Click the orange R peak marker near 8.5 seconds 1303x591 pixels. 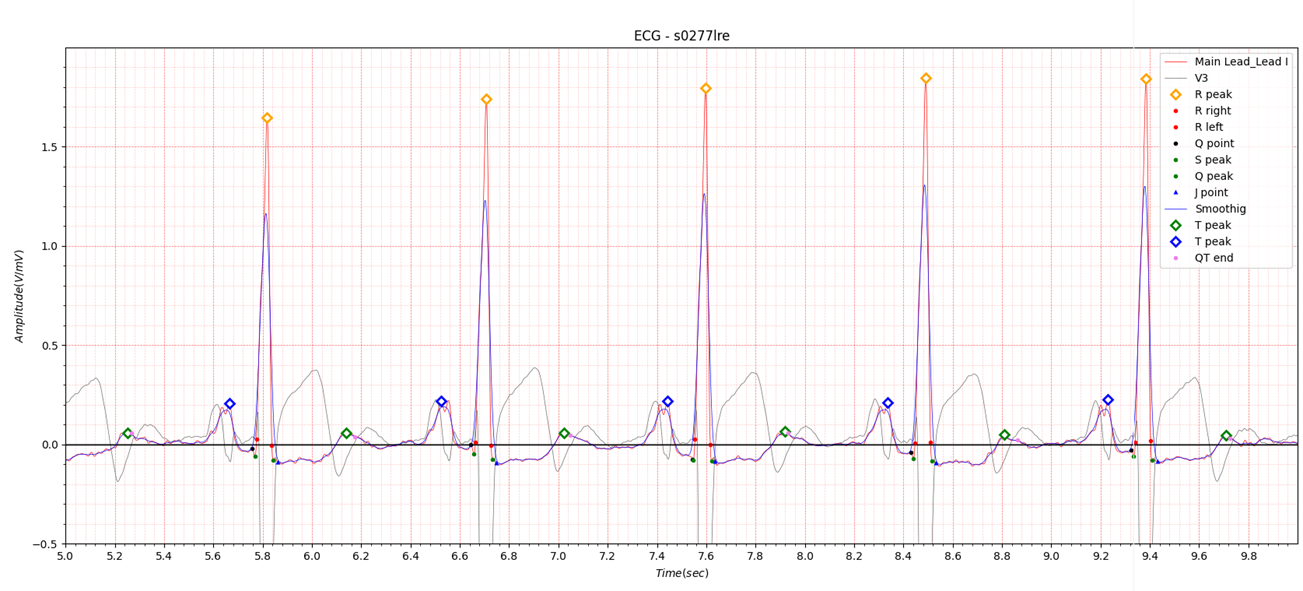coord(926,78)
